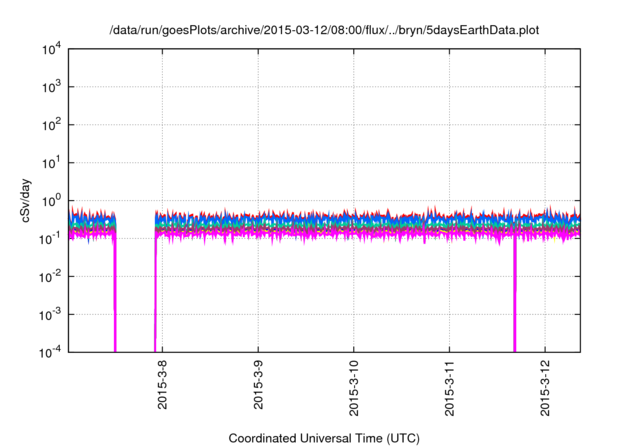Click the 10^2 y-axis tick label

(x=52, y=124)
